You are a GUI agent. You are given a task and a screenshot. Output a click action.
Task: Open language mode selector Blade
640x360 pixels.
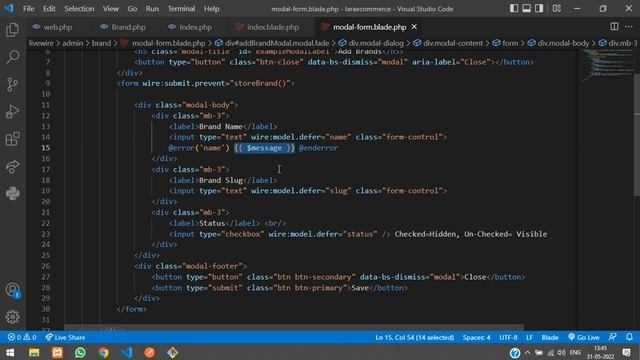tap(549, 337)
